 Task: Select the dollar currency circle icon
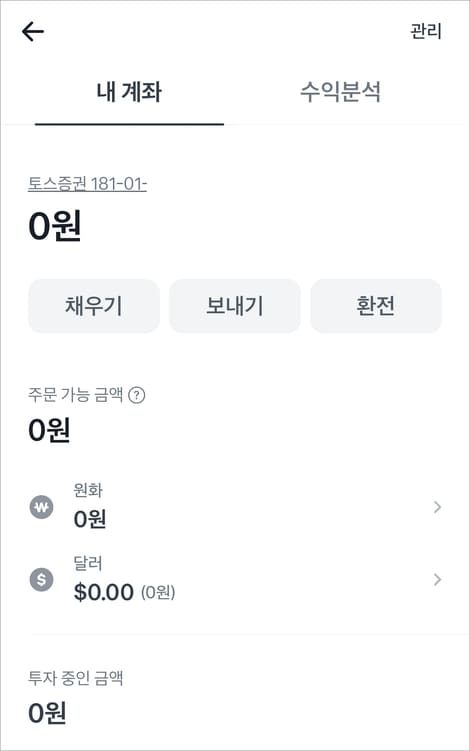click(42, 580)
